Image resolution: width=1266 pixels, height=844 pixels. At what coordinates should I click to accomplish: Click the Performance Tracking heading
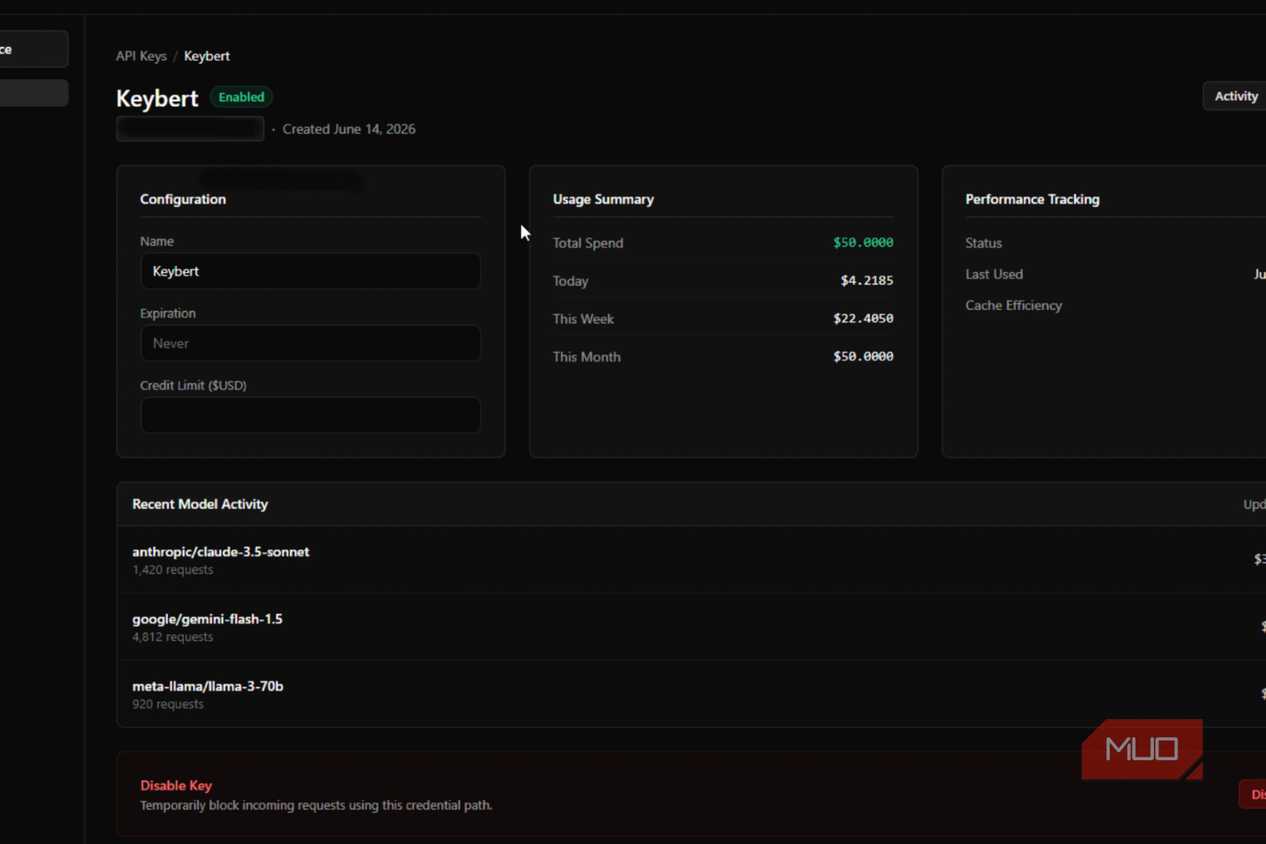pos(1032,199)
